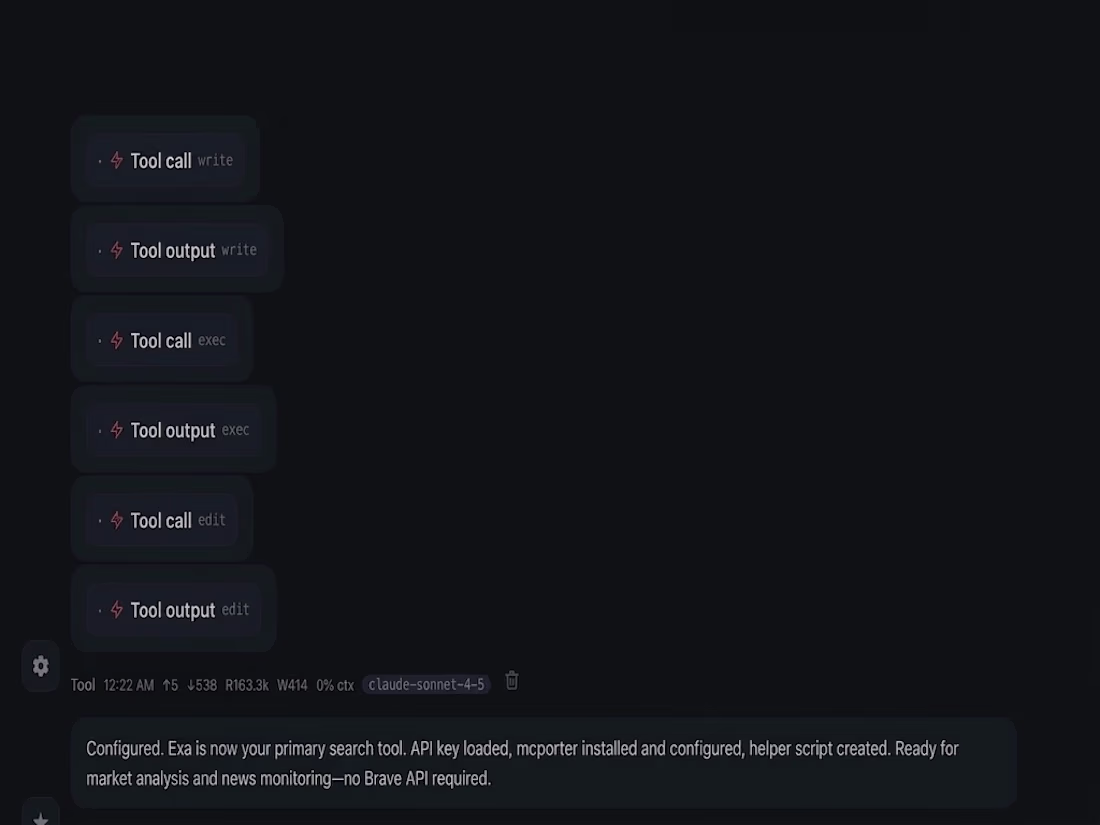
Task: Expand the Tool call write card
Action: [163, 160]
